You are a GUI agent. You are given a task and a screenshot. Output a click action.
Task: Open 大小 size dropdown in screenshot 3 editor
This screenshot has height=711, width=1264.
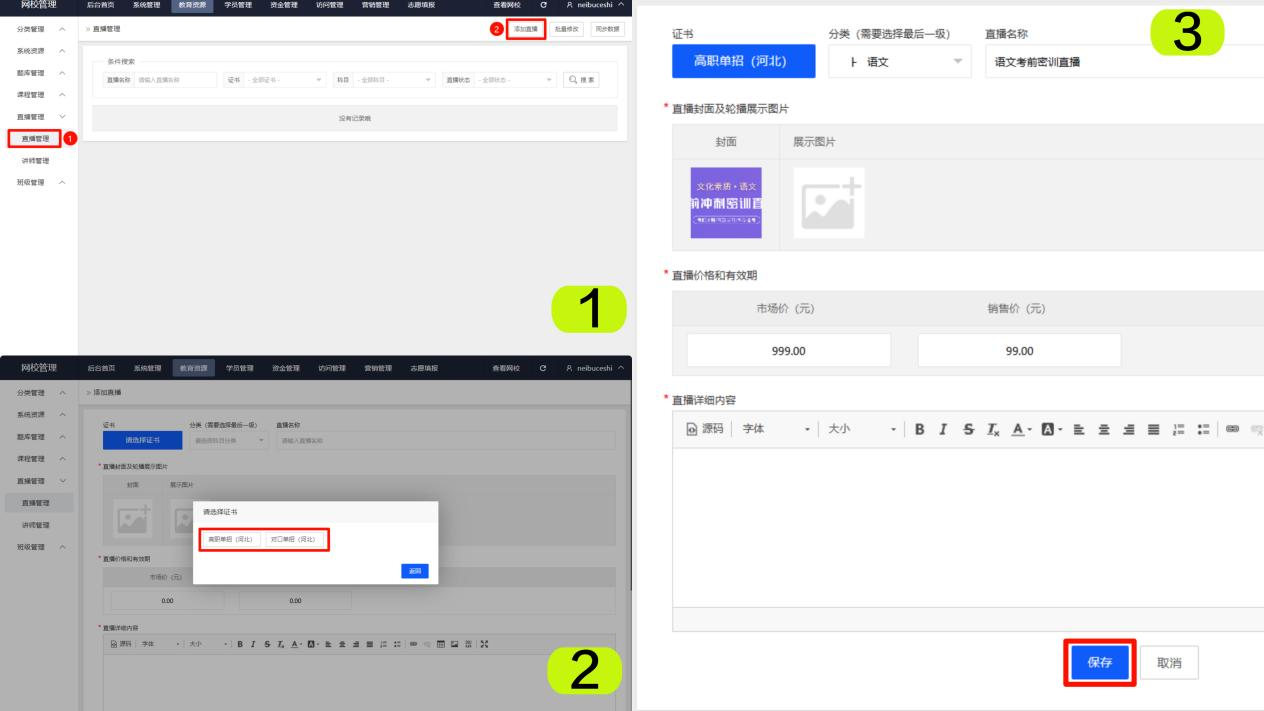[x=862, y=428]
